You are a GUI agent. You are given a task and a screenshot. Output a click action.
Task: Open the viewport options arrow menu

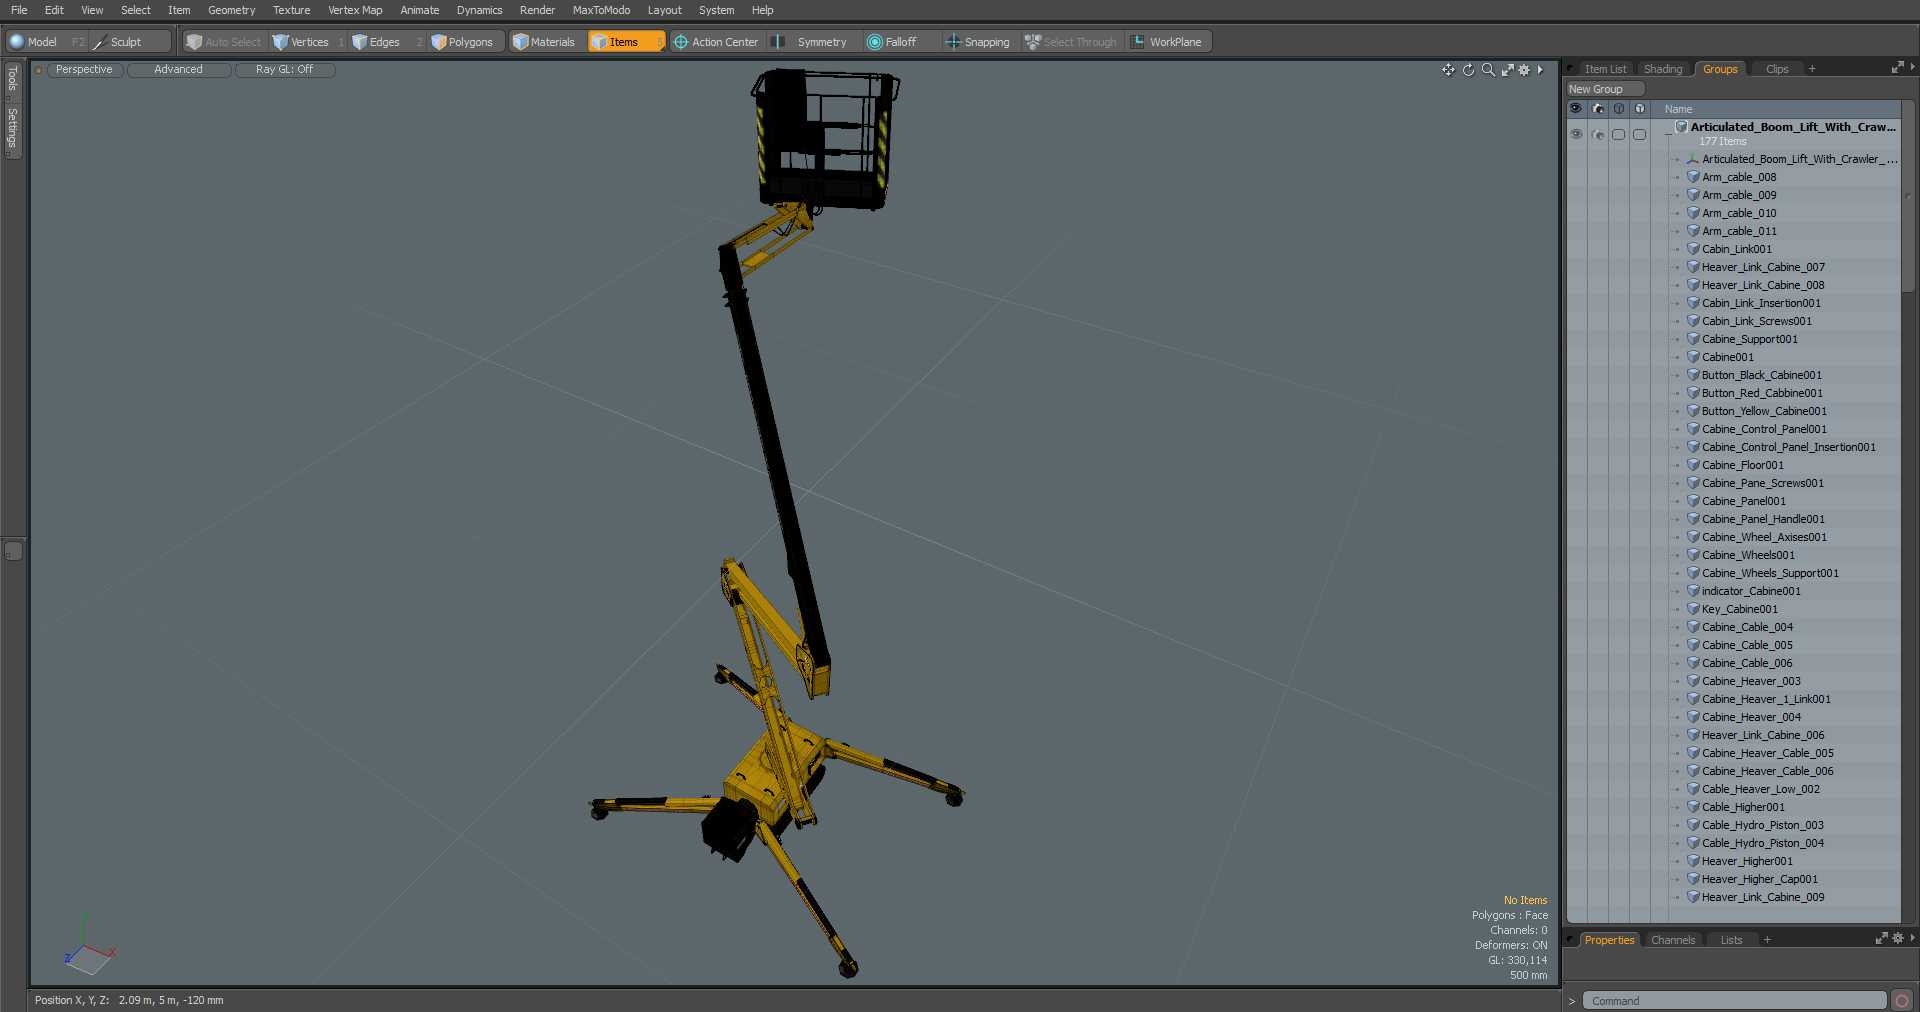[x=1540, y=70]
